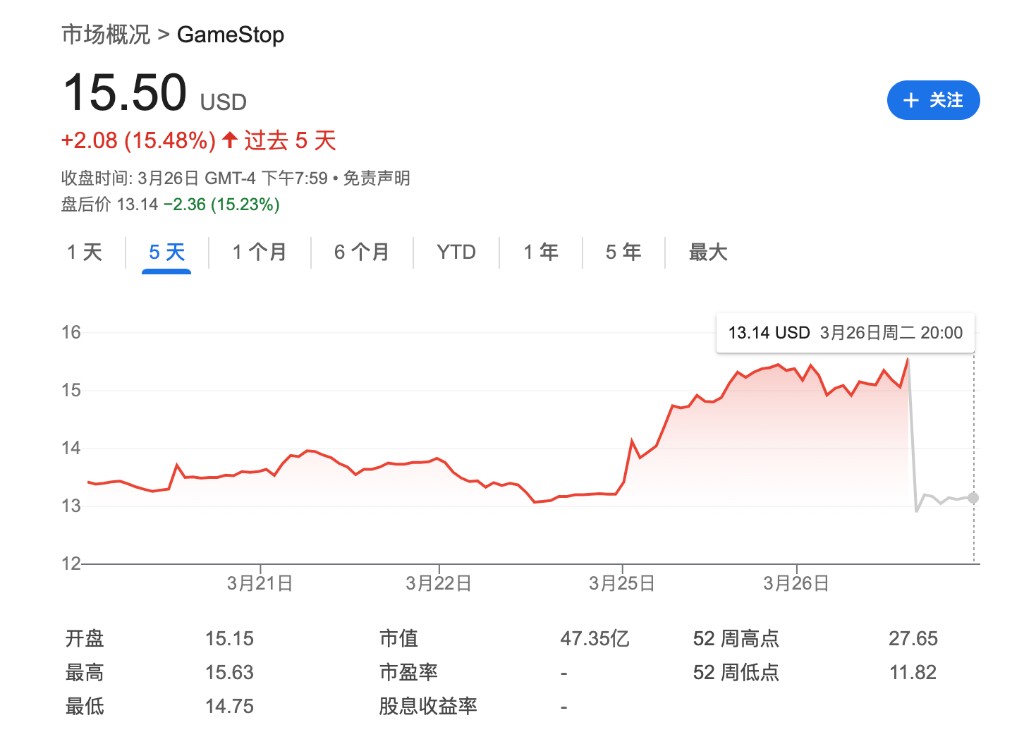Image resolution: width=1024 pixels, height=746 pixels.
Task: Click the red up arrow icon
Action: [x=229, y=140]
